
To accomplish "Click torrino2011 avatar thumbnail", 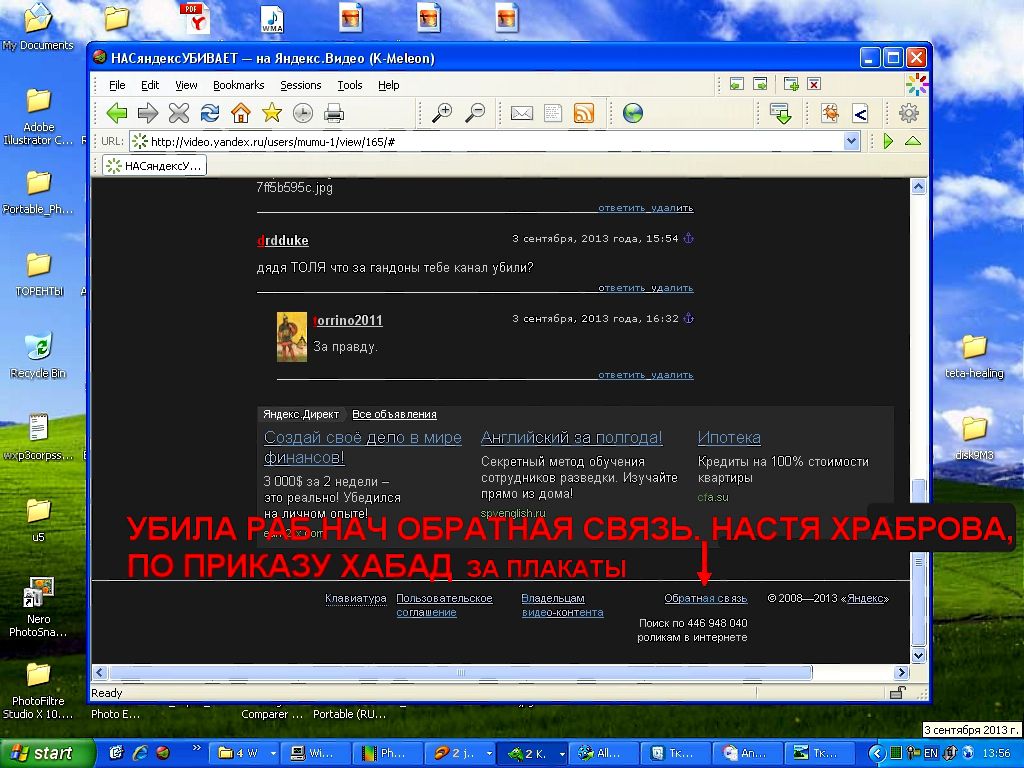I will 292,337.
